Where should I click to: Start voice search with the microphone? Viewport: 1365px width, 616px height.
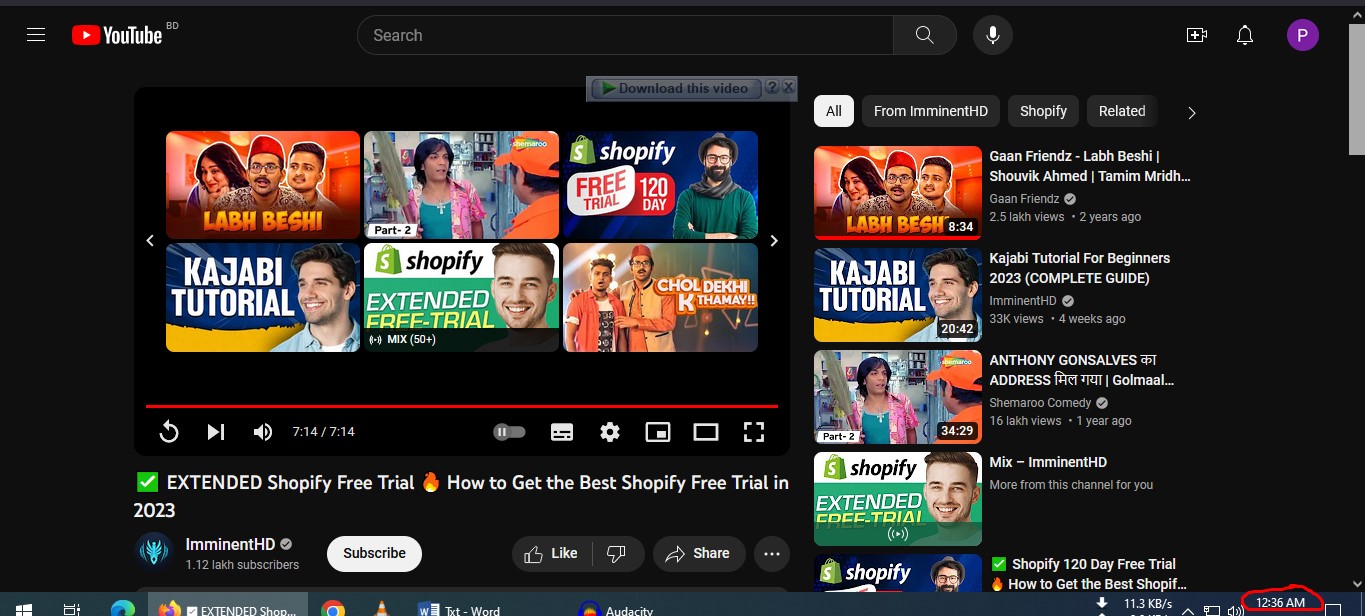(x=993, y=35)
